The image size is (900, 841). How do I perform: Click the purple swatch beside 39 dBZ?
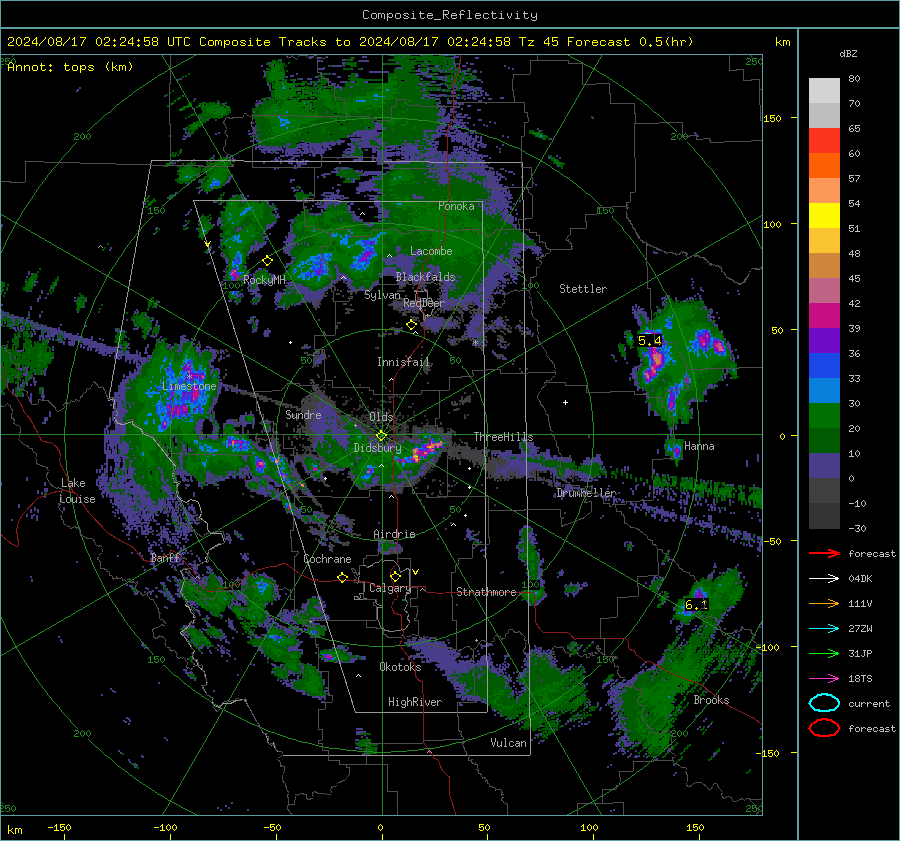click(x=824, y=341)
